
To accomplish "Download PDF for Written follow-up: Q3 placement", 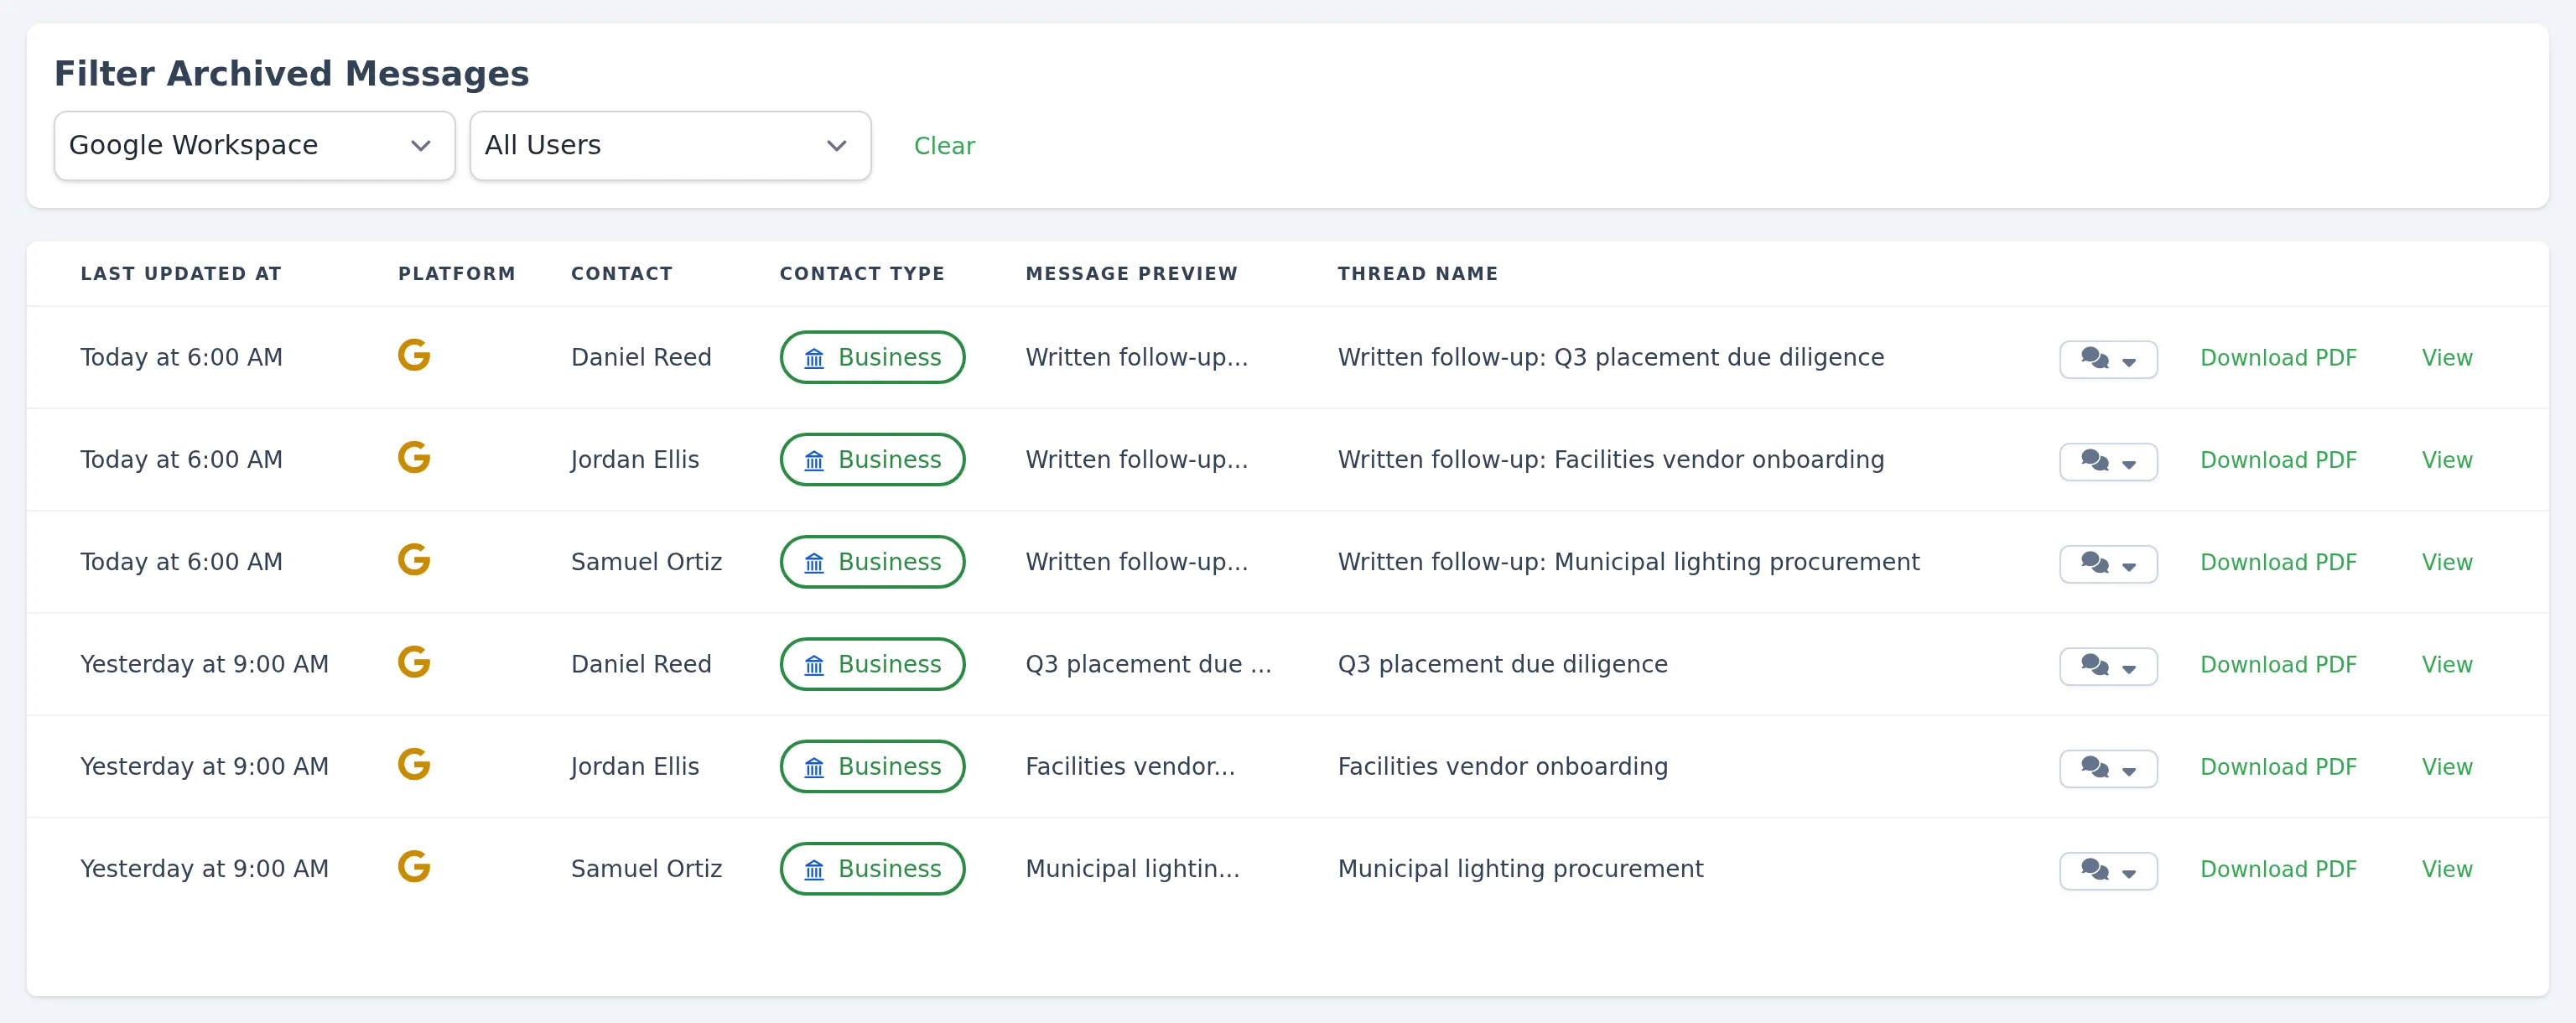I will pos(2278,358).
